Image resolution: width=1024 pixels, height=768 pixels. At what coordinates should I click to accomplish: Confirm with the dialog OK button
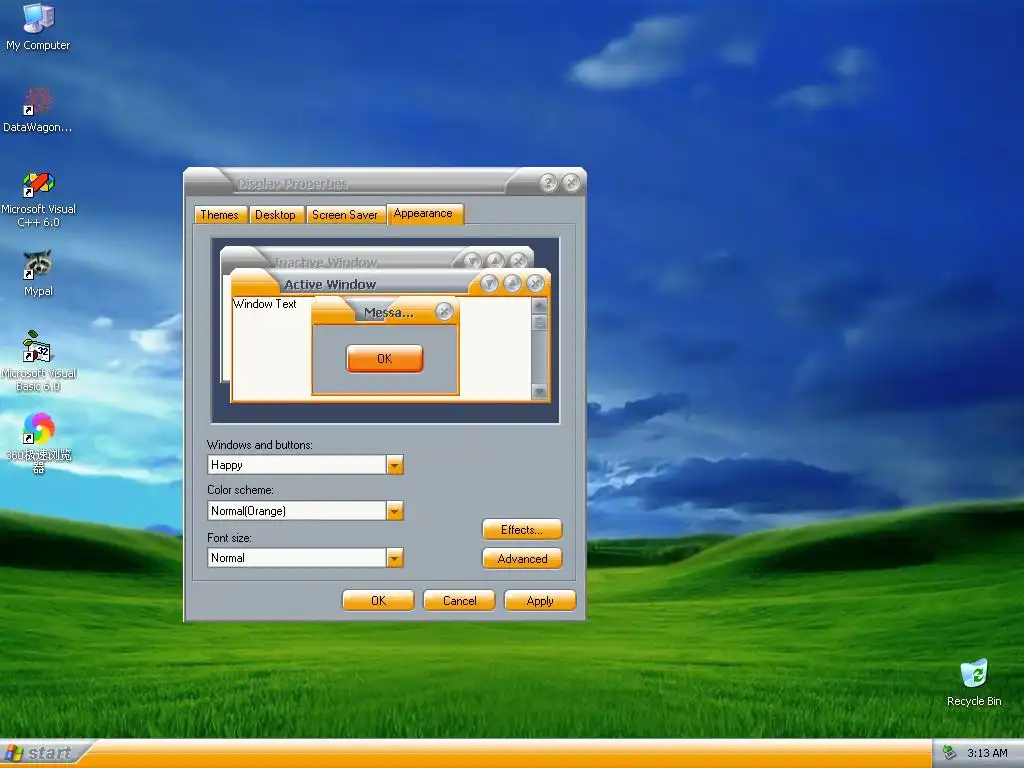378,601
